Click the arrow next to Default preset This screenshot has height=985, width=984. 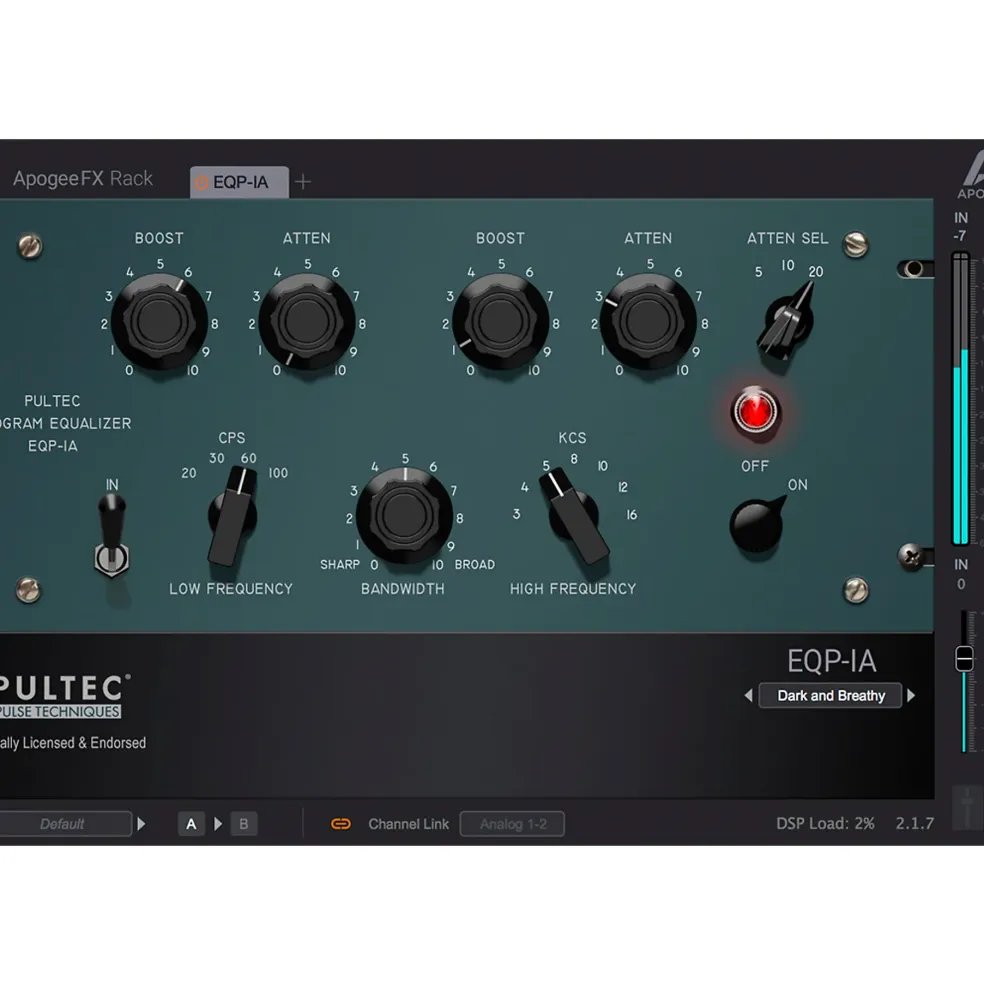point(141,824)
